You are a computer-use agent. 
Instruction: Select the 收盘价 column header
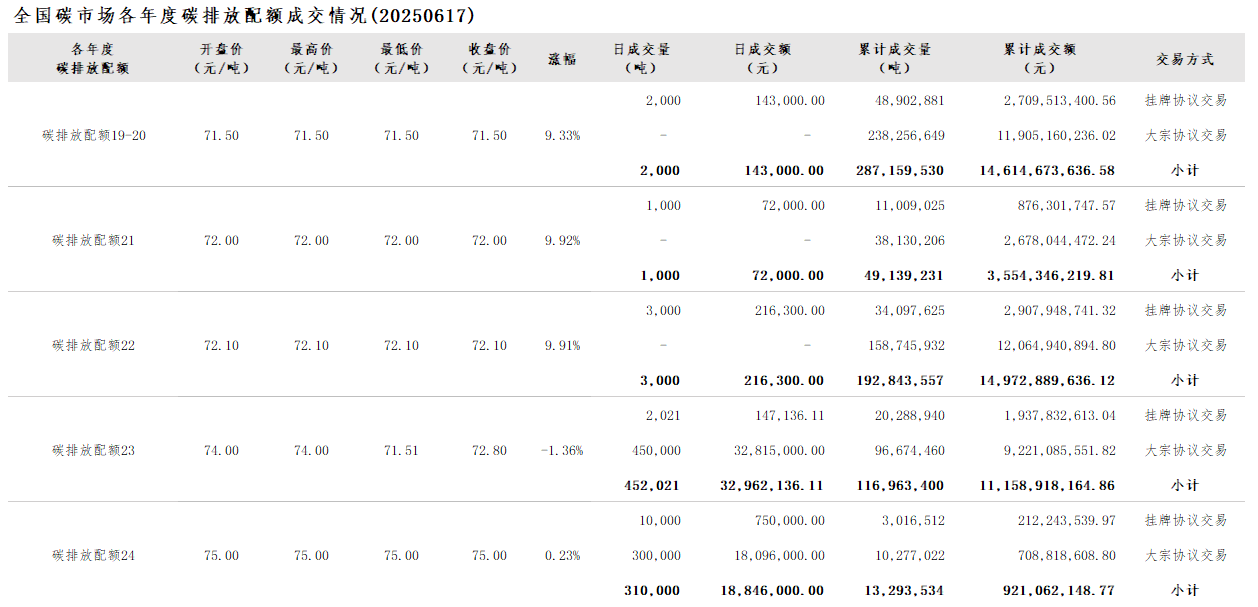coord(490,59)
